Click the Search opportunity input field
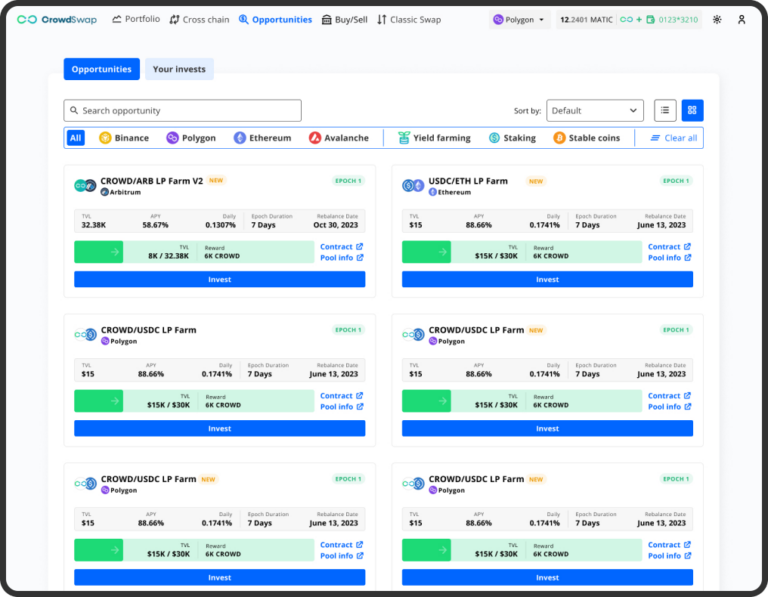The height and width of the screenshot is (597, 768). tap(182, 111)
